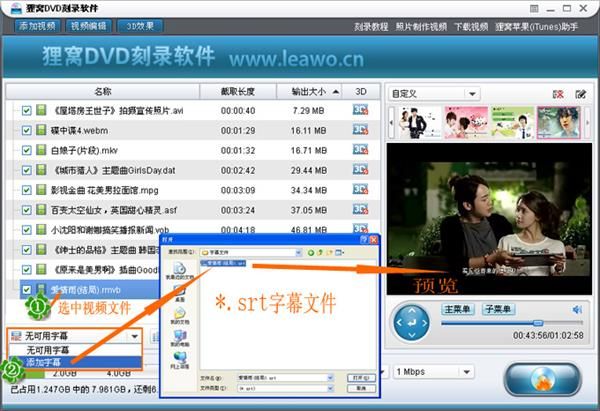Viewport: 600px width, 411px height.
Task: Collapse the 无可用字幕 subtitle dropdown
Action: coord(134,336)
